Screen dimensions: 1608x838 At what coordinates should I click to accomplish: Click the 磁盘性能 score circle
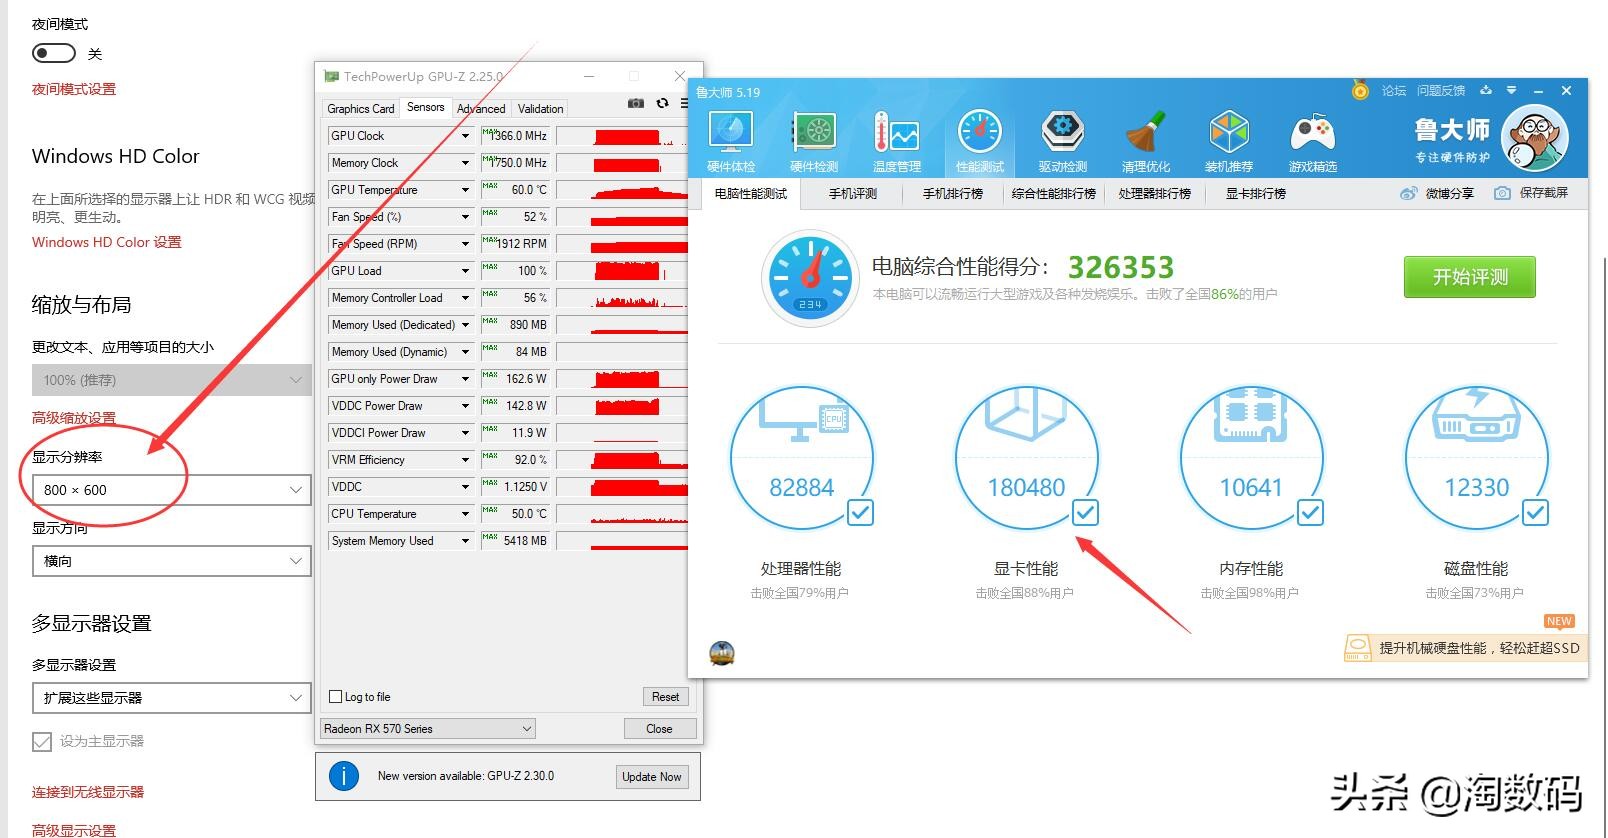pos(1476,458)
